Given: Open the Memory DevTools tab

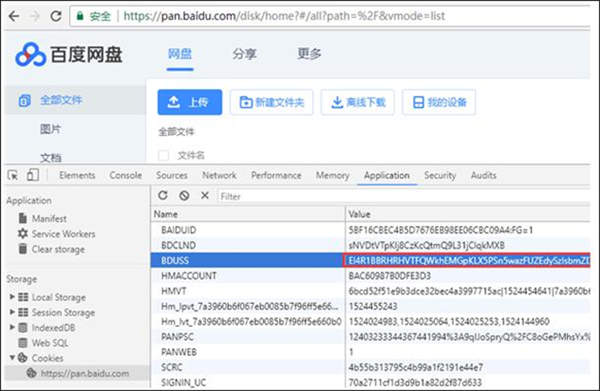Looking at the screenshot, I should tap(333, 175).
